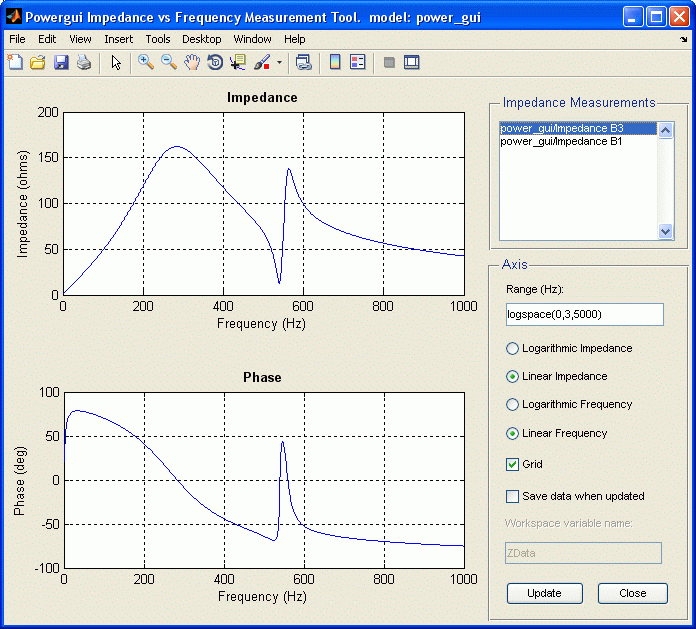Select the Edit Plot arrow tool
This screenshot has height=629, width=696.
[116, 62]
